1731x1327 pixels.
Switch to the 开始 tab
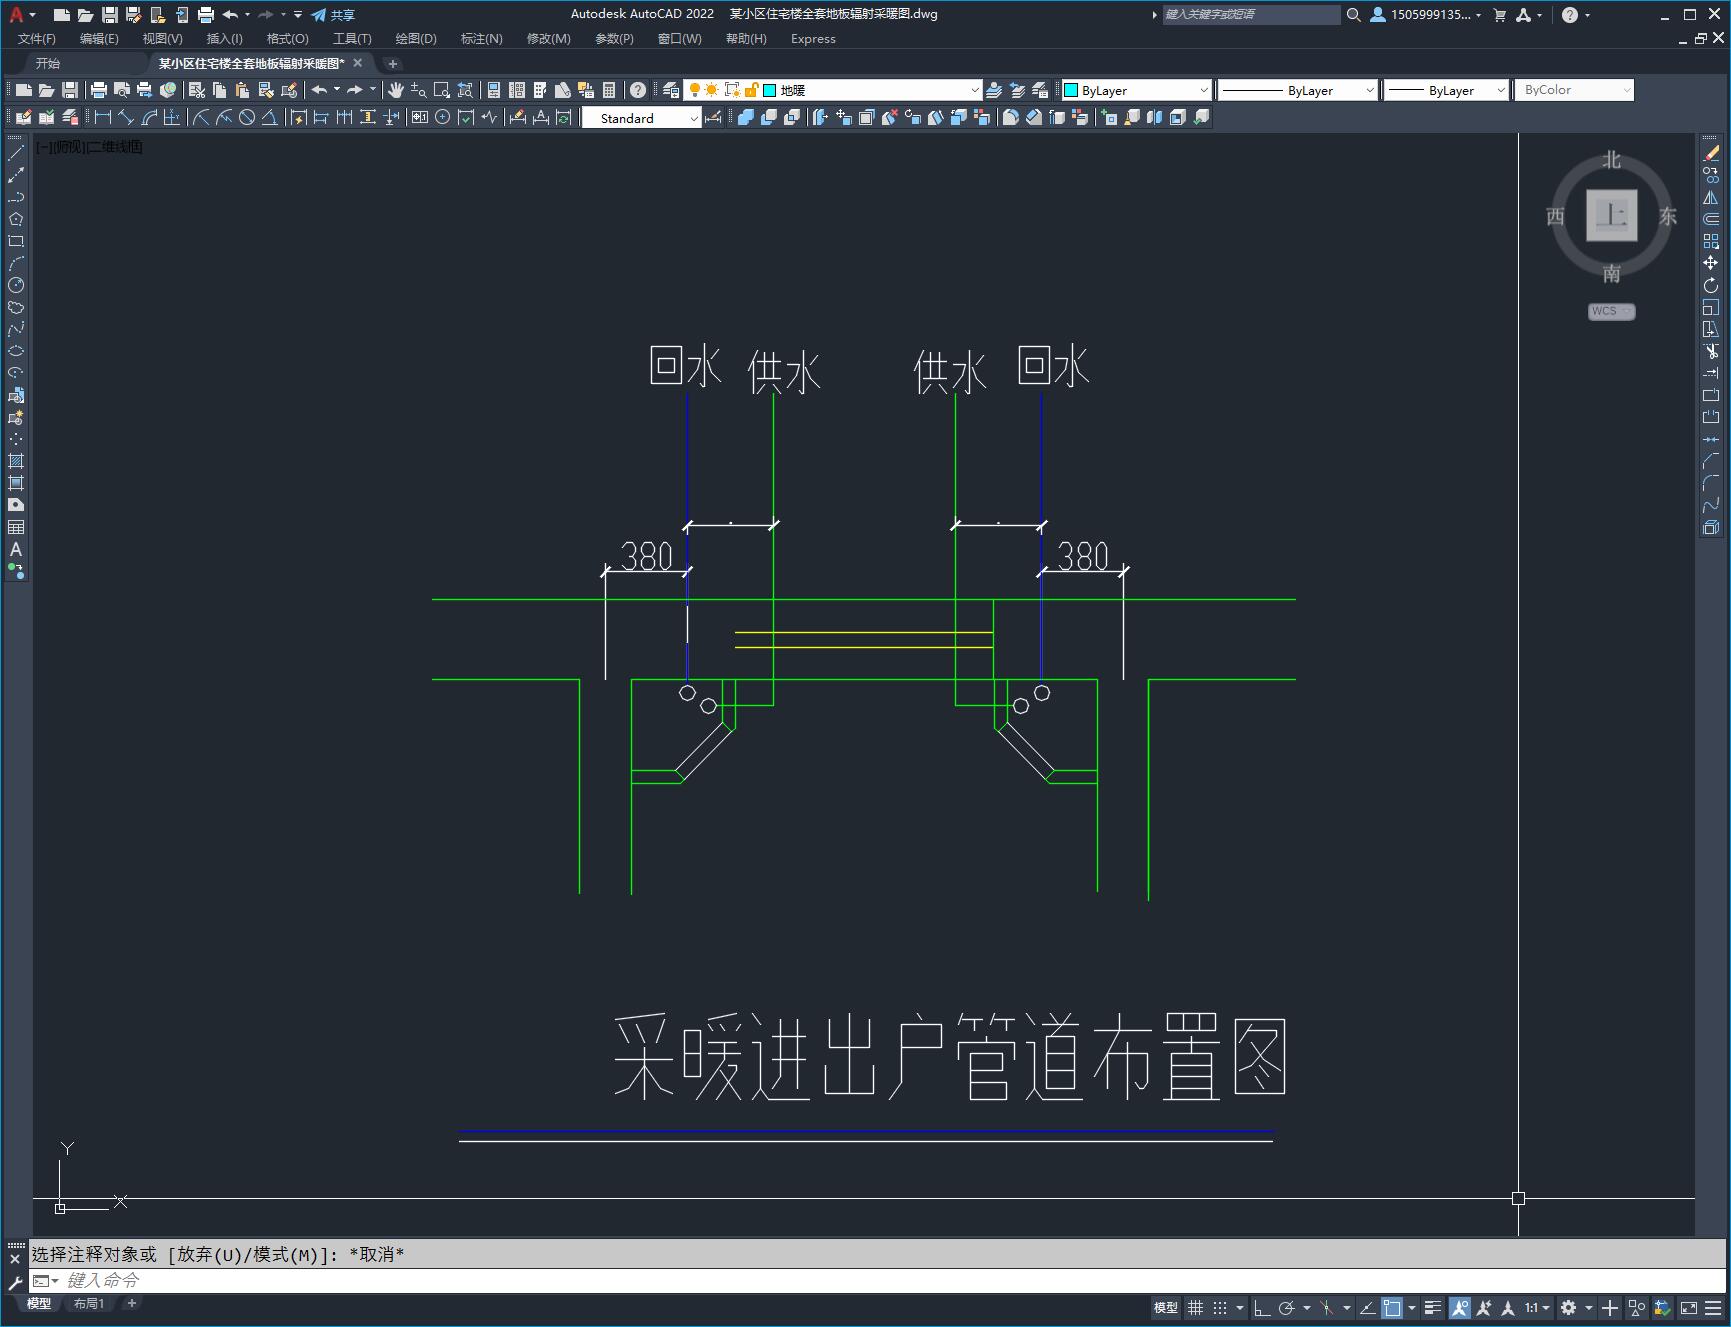pos(47,63)
